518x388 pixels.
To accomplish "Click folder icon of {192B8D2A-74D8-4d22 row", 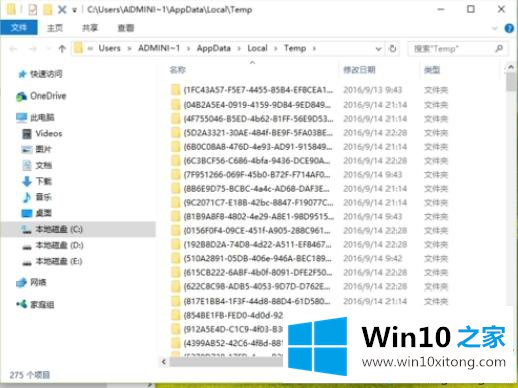I will pos(175,245).
